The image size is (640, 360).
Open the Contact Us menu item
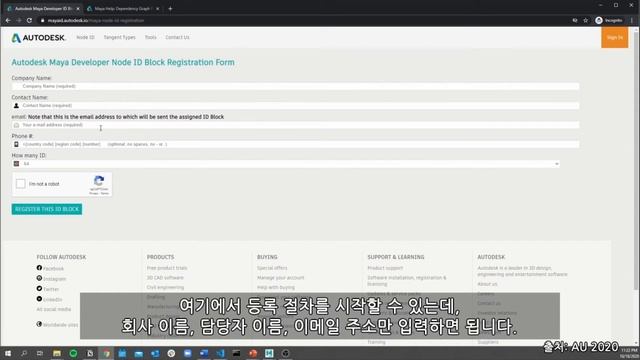point(177,37)
